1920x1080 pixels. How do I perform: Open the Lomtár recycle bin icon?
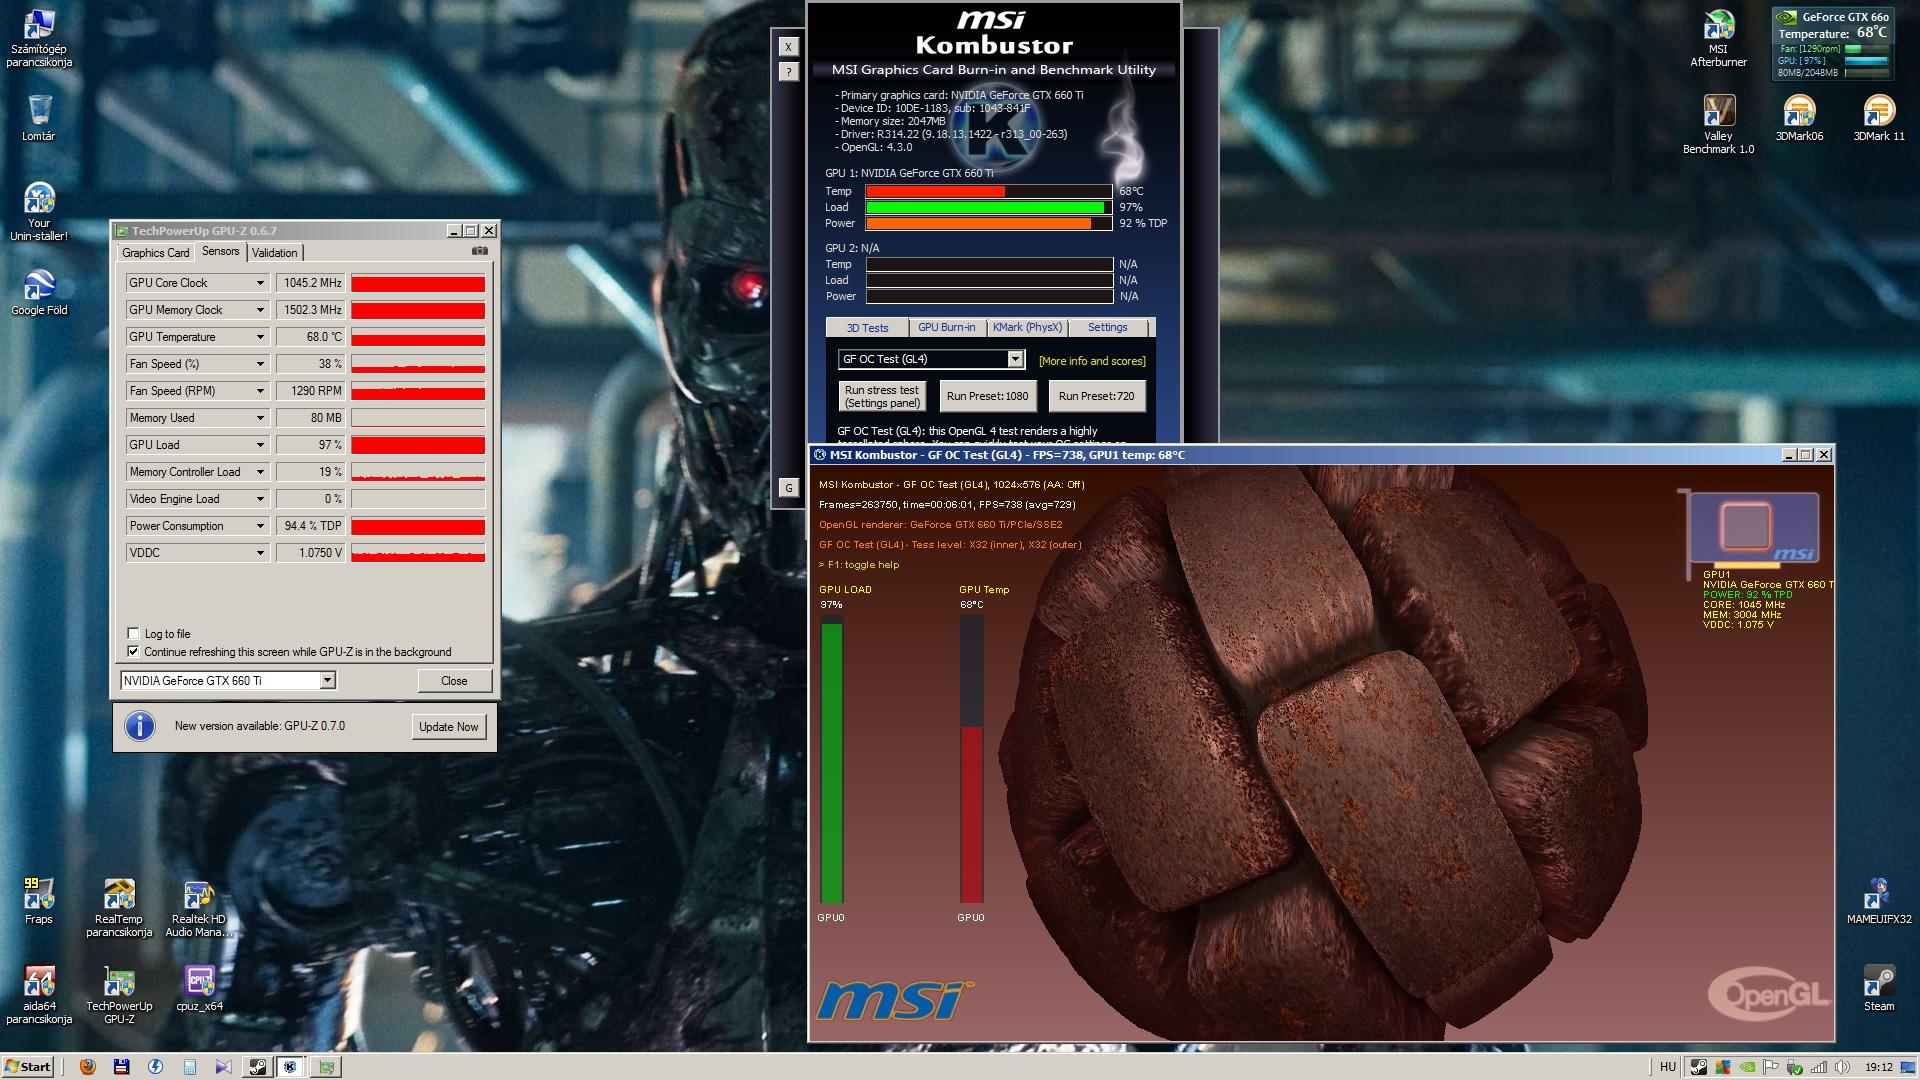tap(39, 118)
